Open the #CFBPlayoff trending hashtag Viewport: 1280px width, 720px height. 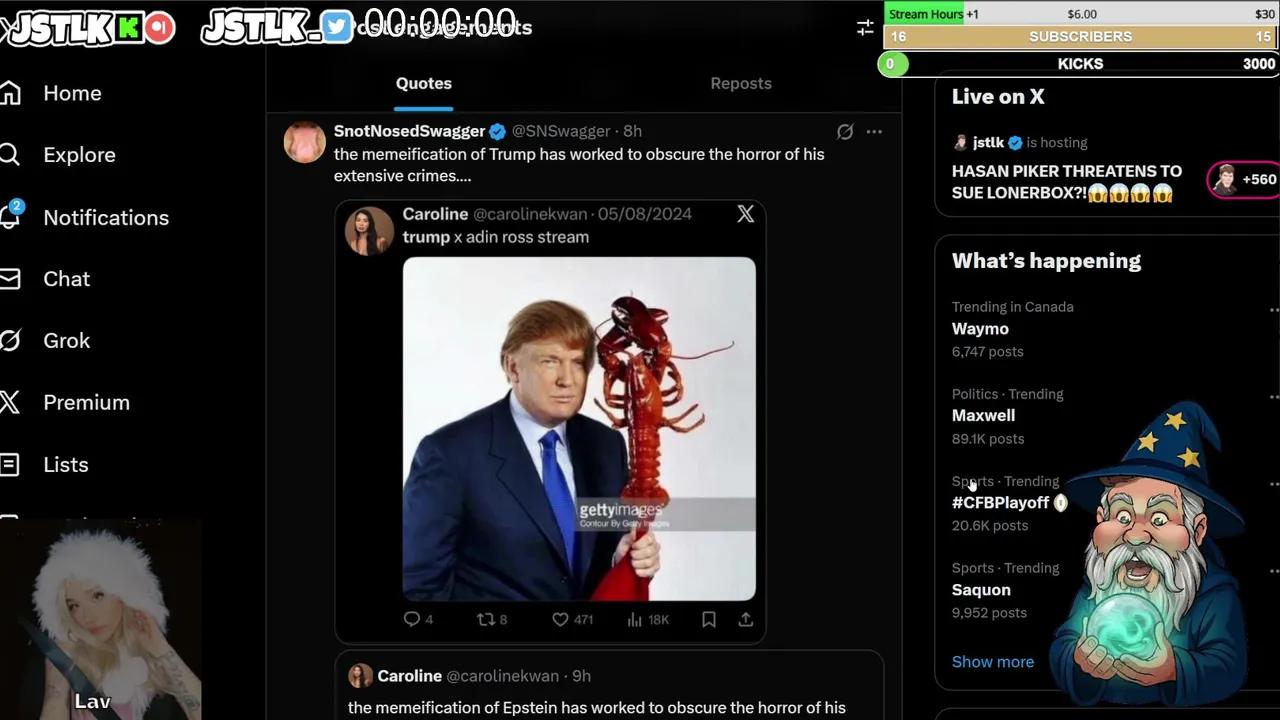point(1000,503)
